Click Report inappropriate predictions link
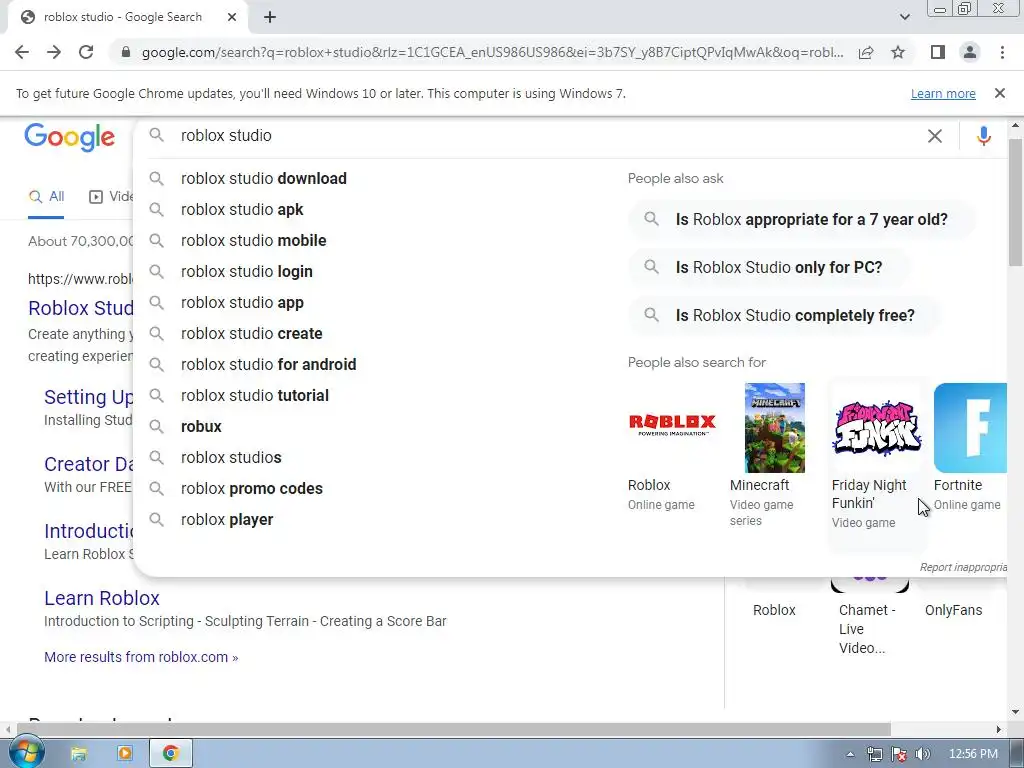 point(963,567)
